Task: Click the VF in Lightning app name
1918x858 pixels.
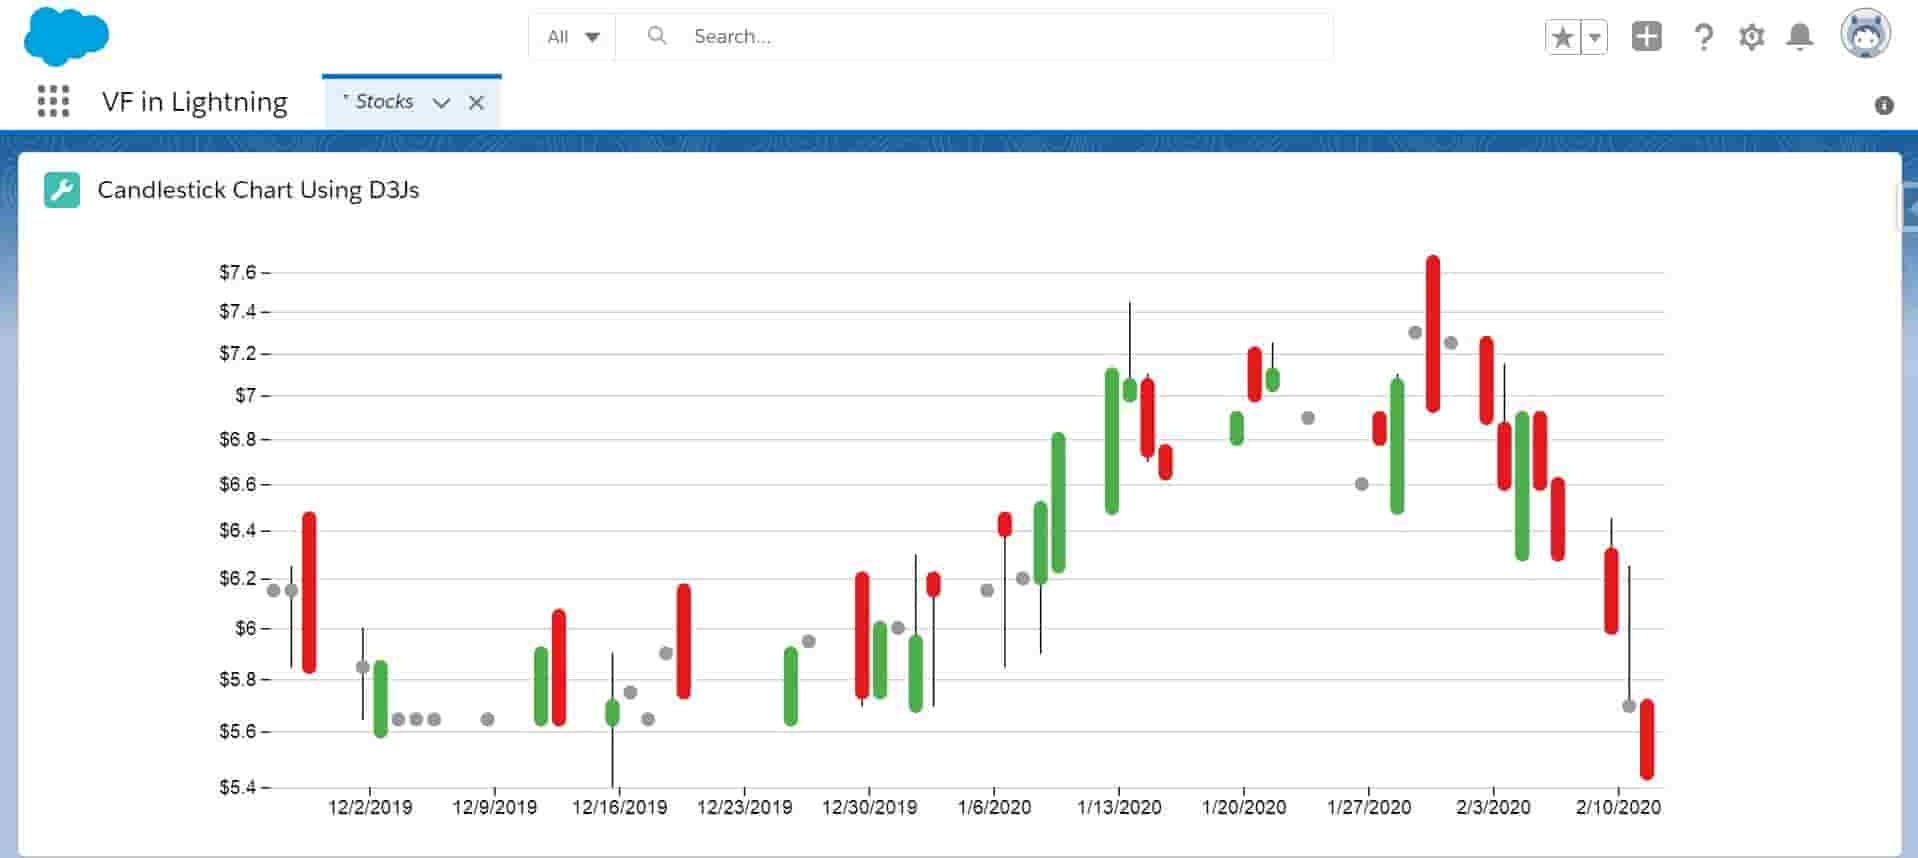Action: click(194, 102)
